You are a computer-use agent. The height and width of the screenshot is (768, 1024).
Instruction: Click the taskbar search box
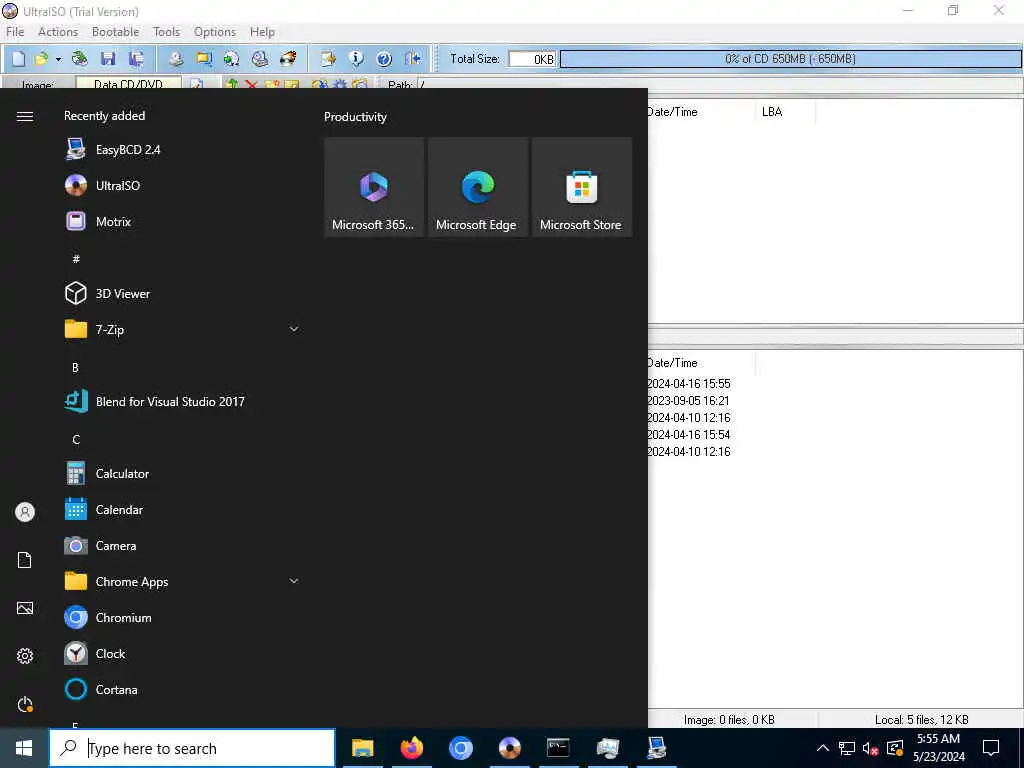[192, 748]
